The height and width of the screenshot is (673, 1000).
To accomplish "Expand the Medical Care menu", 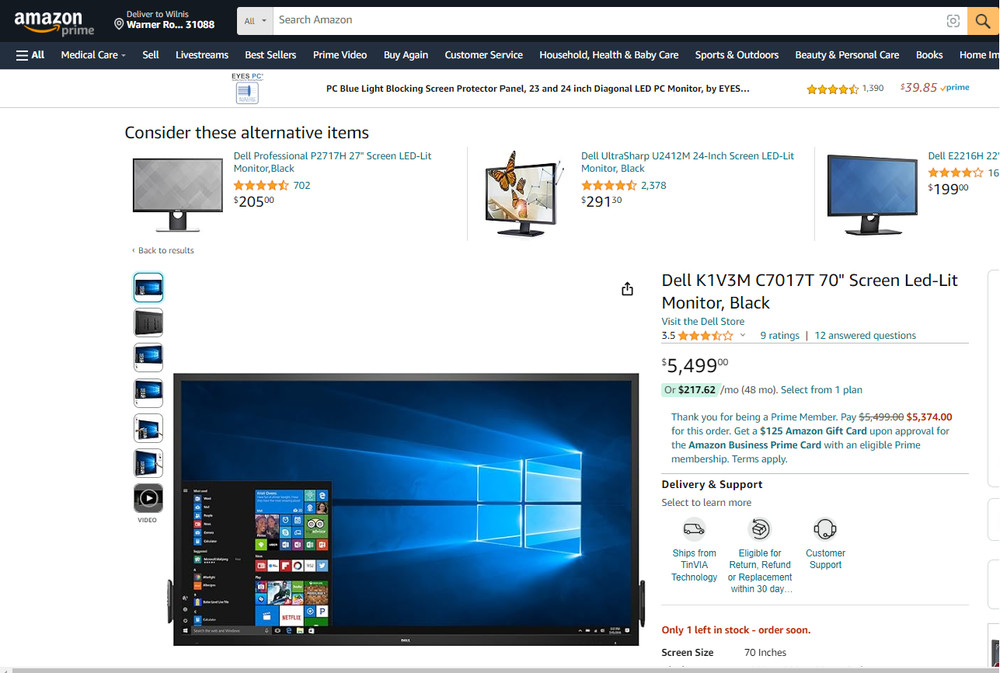I will point(93,55).
